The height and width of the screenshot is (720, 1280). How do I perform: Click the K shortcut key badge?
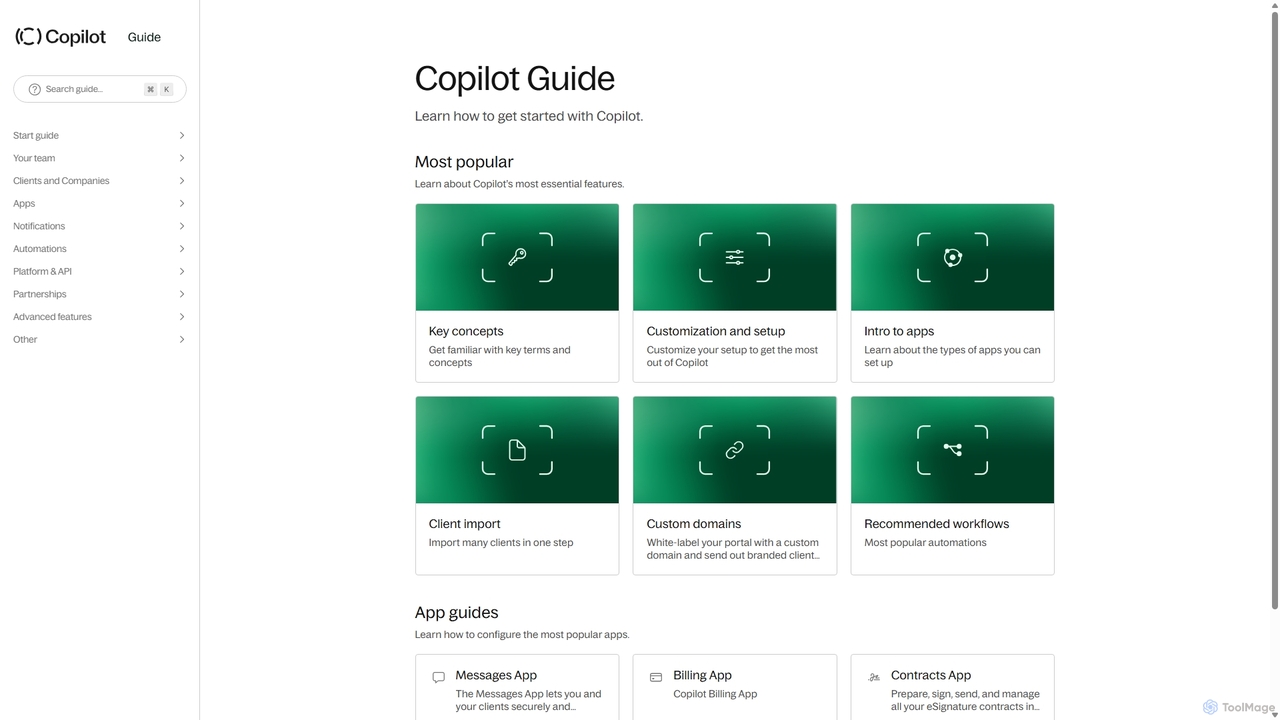[167, 89]
